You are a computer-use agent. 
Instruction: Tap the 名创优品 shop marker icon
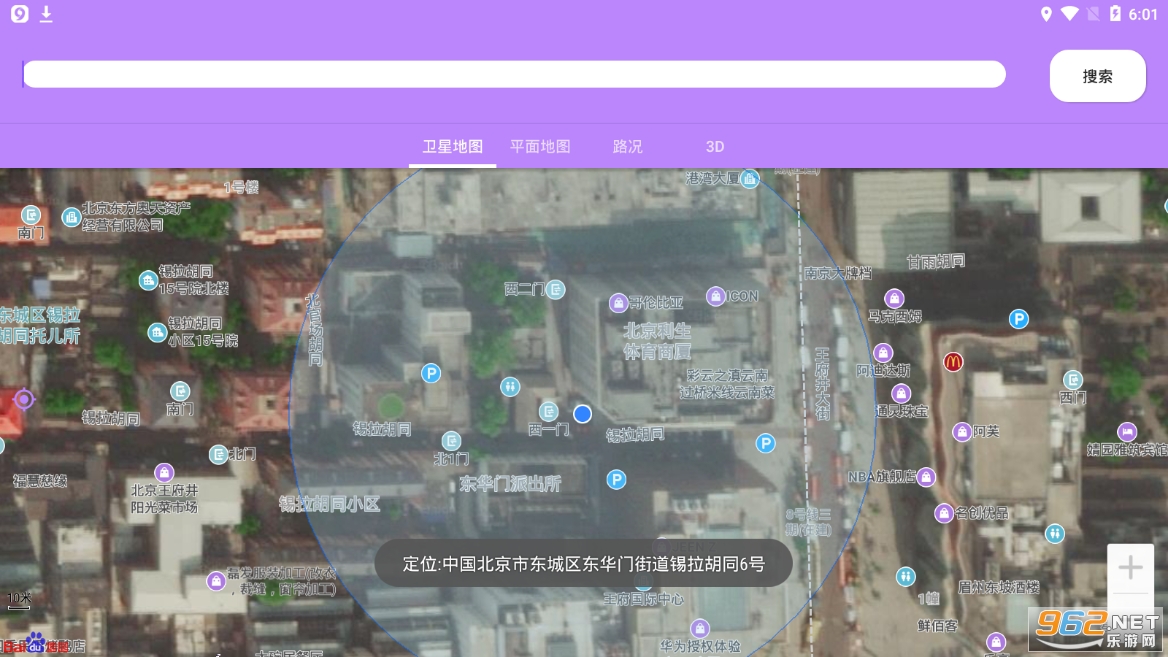[944, 514]
